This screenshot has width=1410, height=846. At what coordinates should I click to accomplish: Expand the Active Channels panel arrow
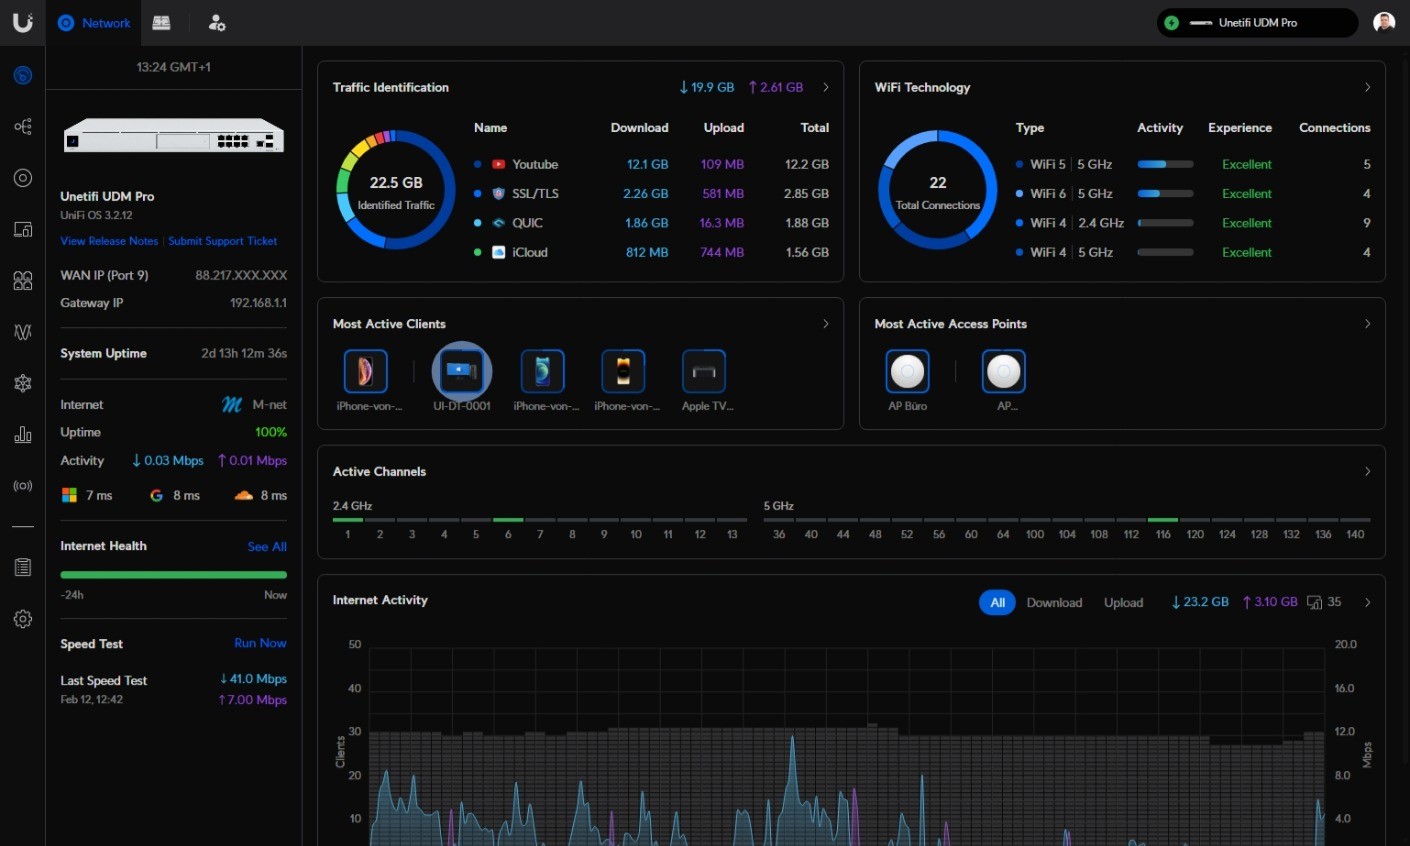pos(1367,472)
